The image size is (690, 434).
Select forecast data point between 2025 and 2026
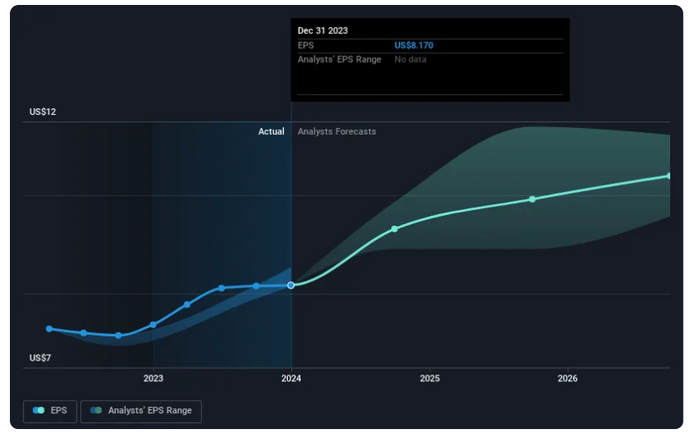point(532,199)
